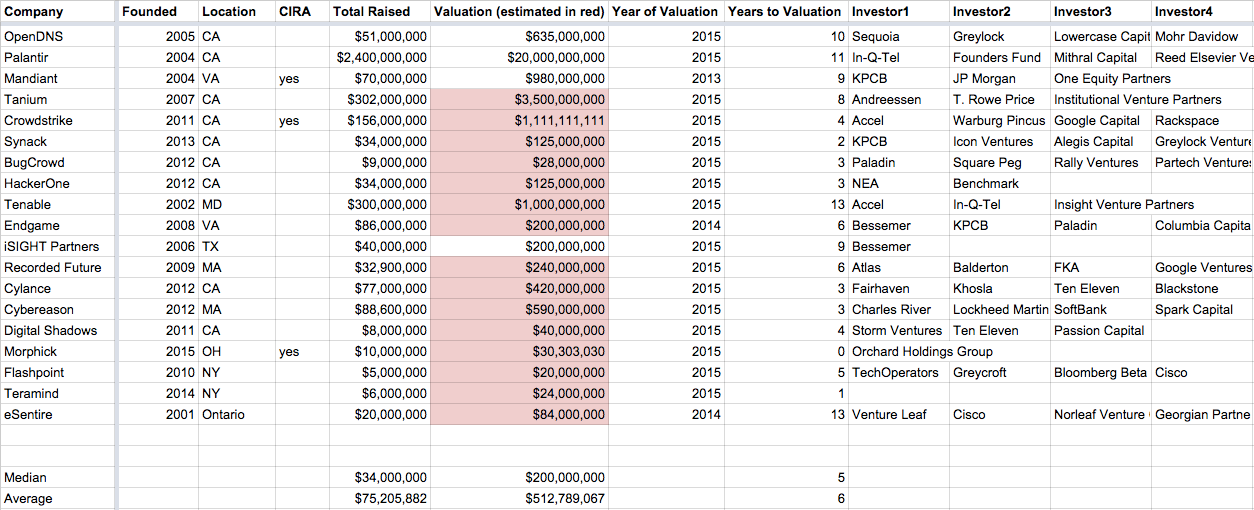Click the Investor4 header cell
1254x510 pixels.
[1202, 12]
